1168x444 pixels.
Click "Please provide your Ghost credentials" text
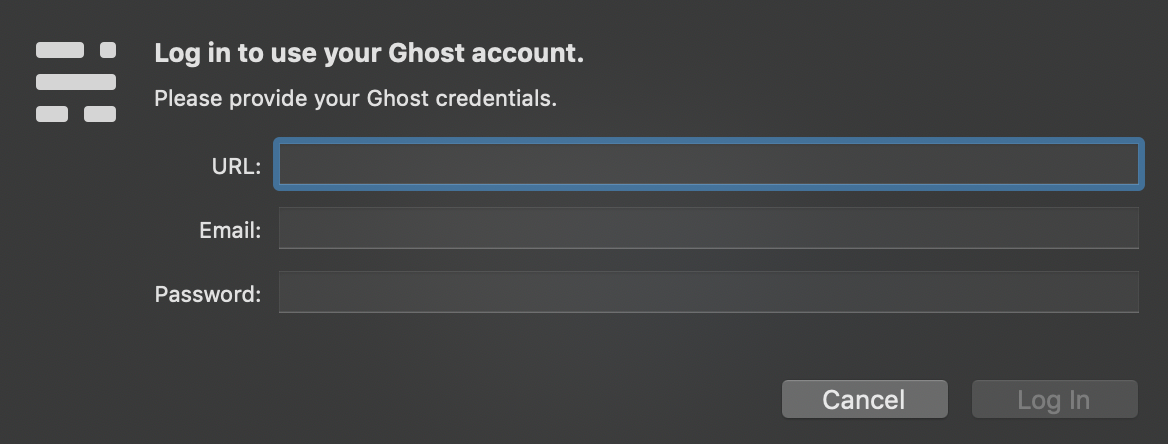pos(355,100)
